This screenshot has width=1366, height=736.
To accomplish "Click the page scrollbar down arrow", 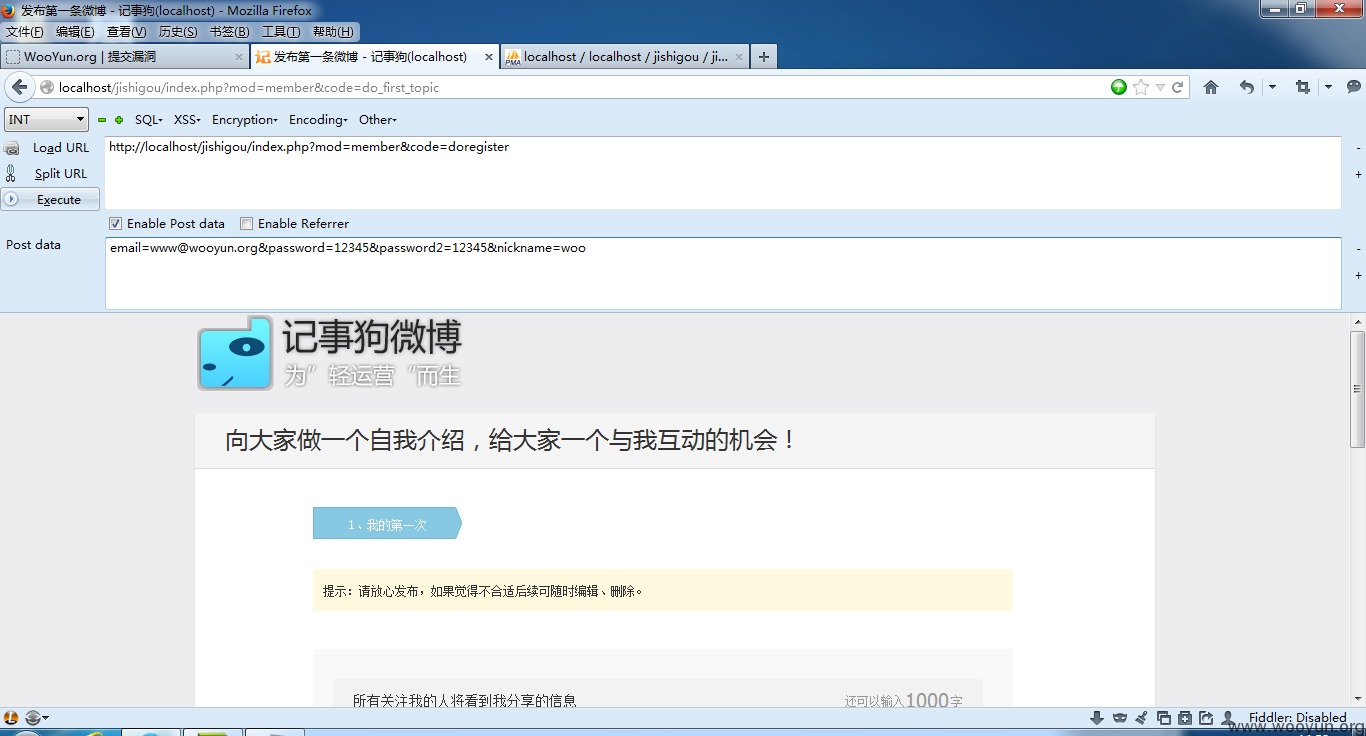I will [x=1357, y=699].
